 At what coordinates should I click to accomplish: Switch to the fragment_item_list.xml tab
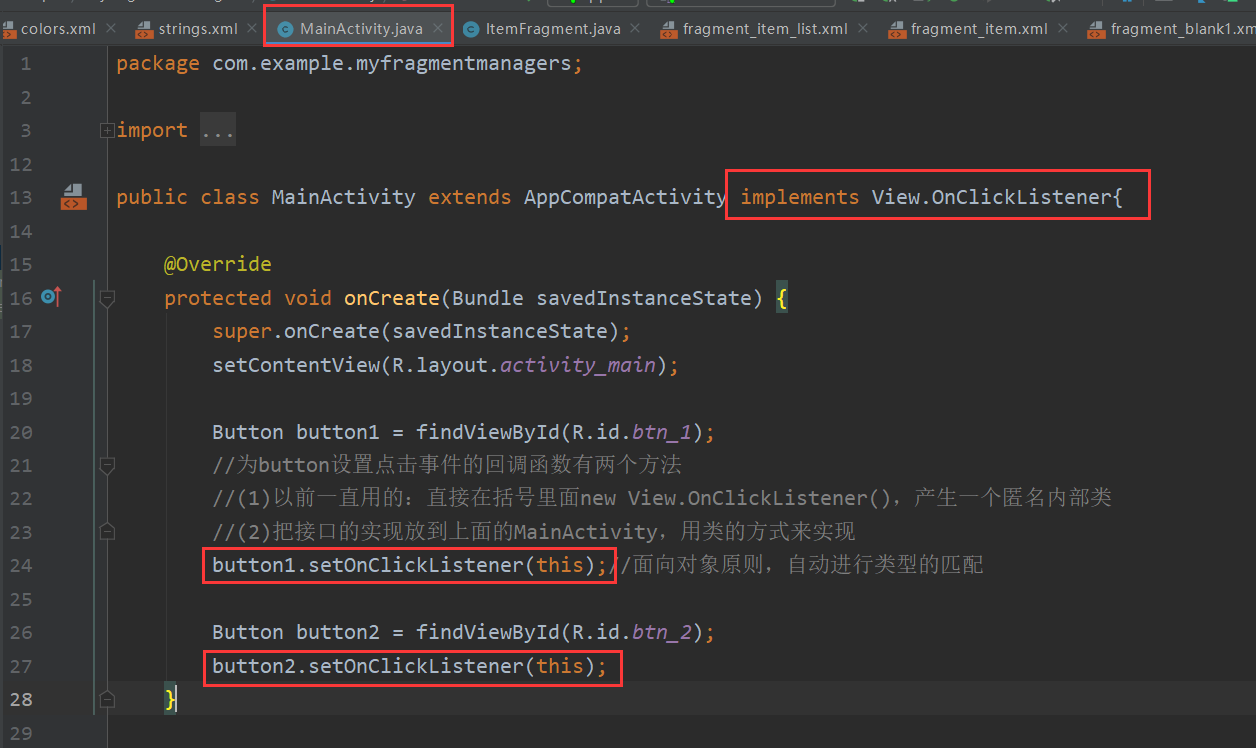pyautogui.click(x=765, y=29)
